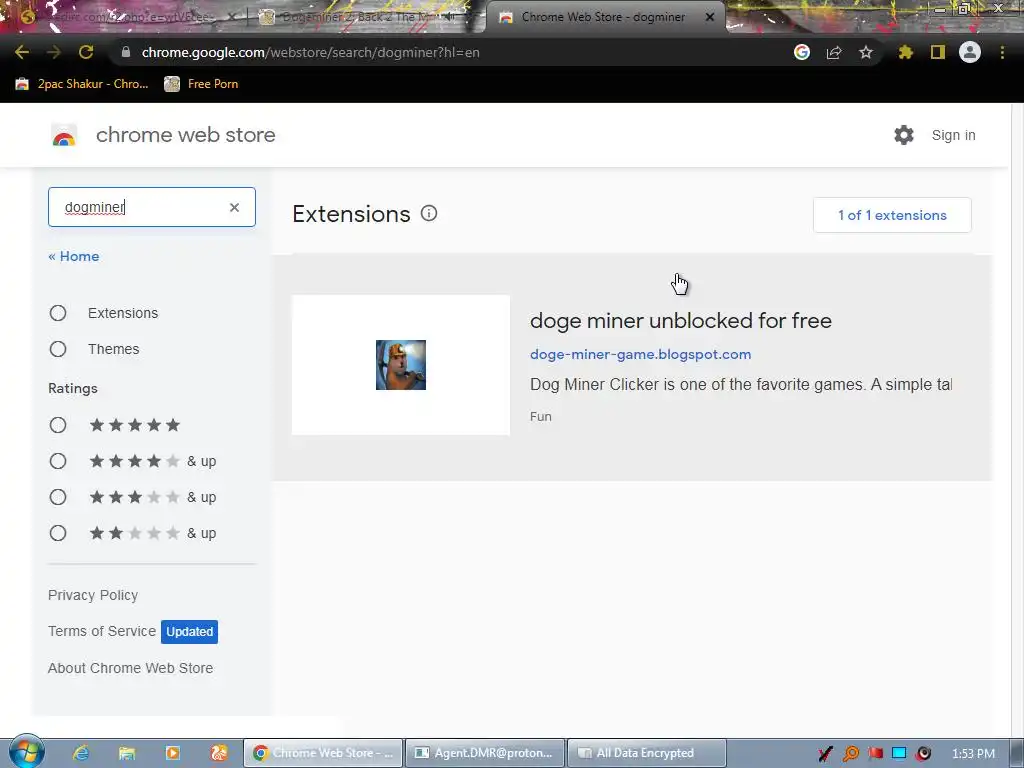Switch to All Data Encrypted taskbar window

tap(647, 753)
